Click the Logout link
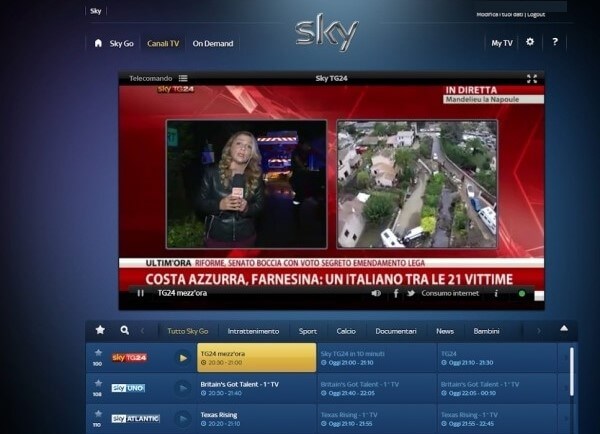This screenshot has width=600, height=434. click(536, 15)
